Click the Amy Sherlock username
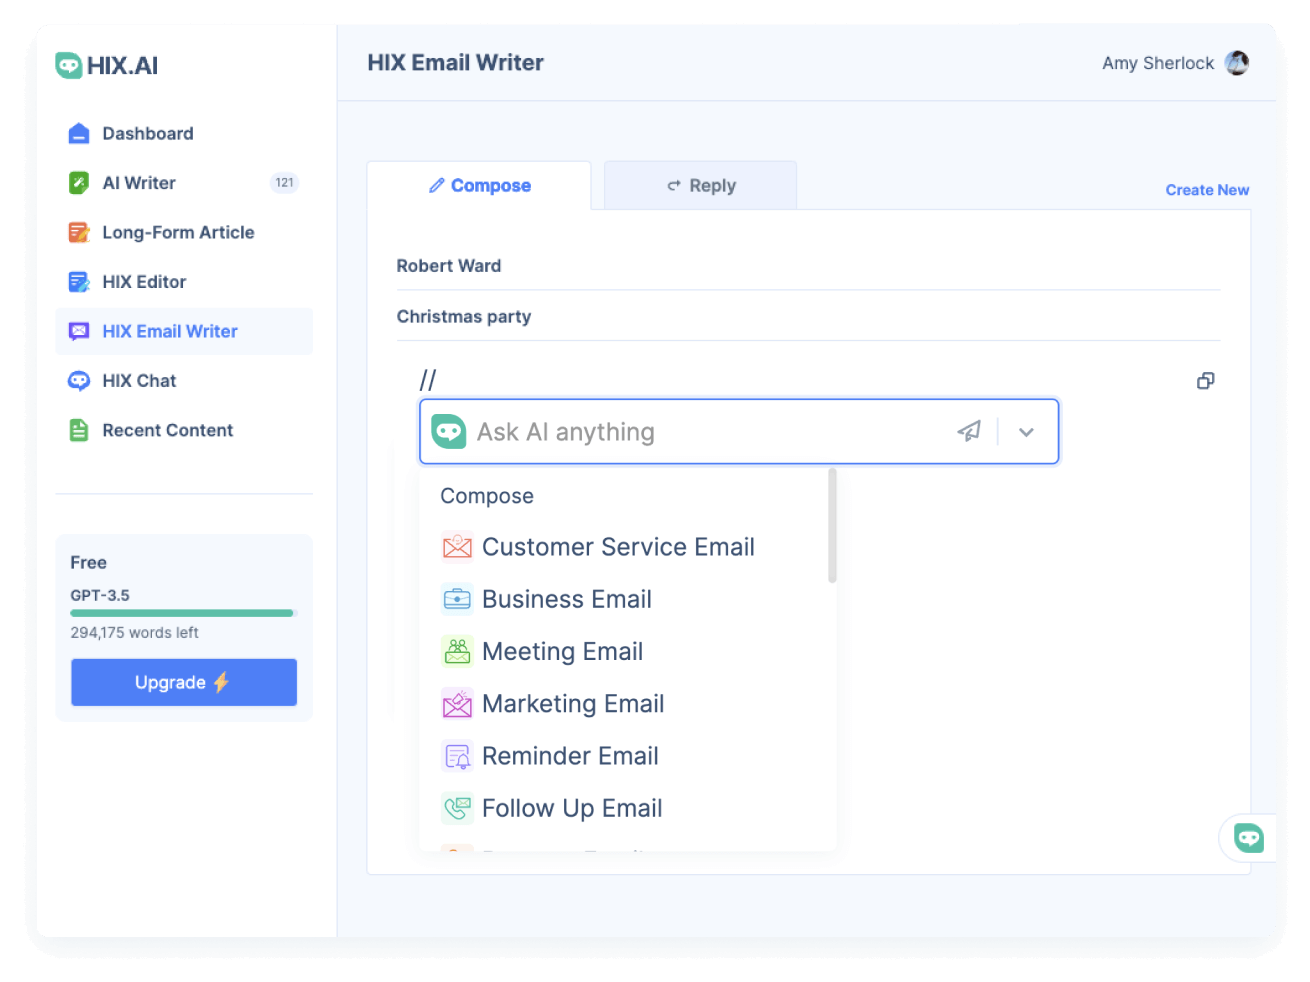1310x982 pixels. 1158,63
